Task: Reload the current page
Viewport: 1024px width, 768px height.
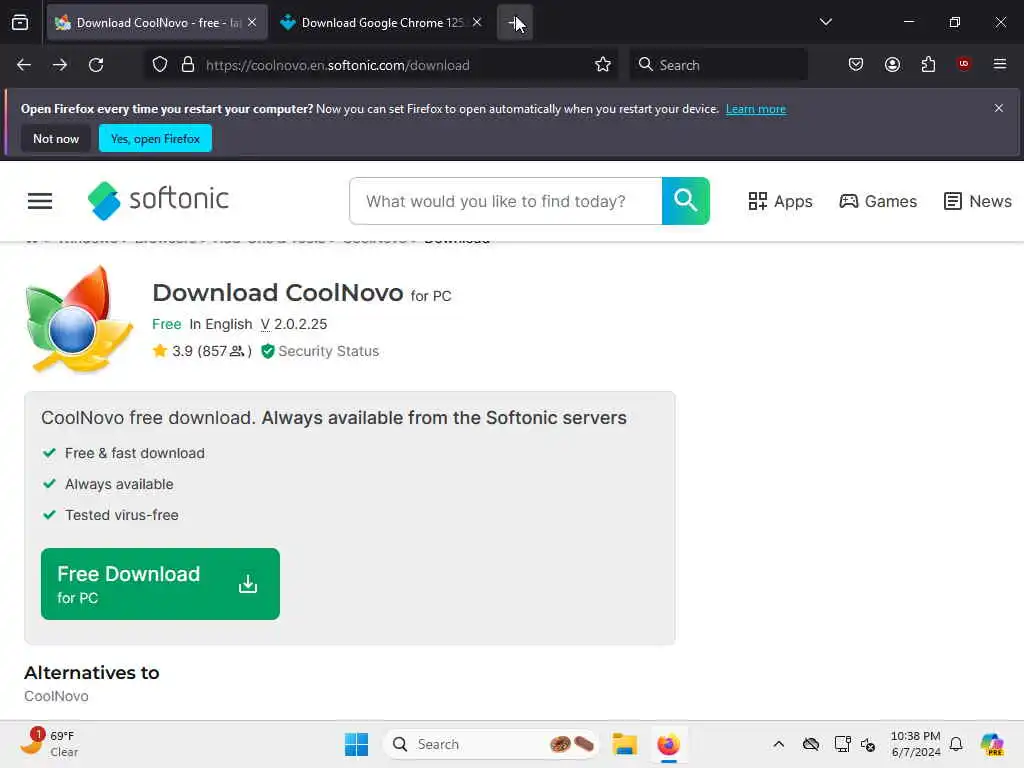Action: point(96,65)
